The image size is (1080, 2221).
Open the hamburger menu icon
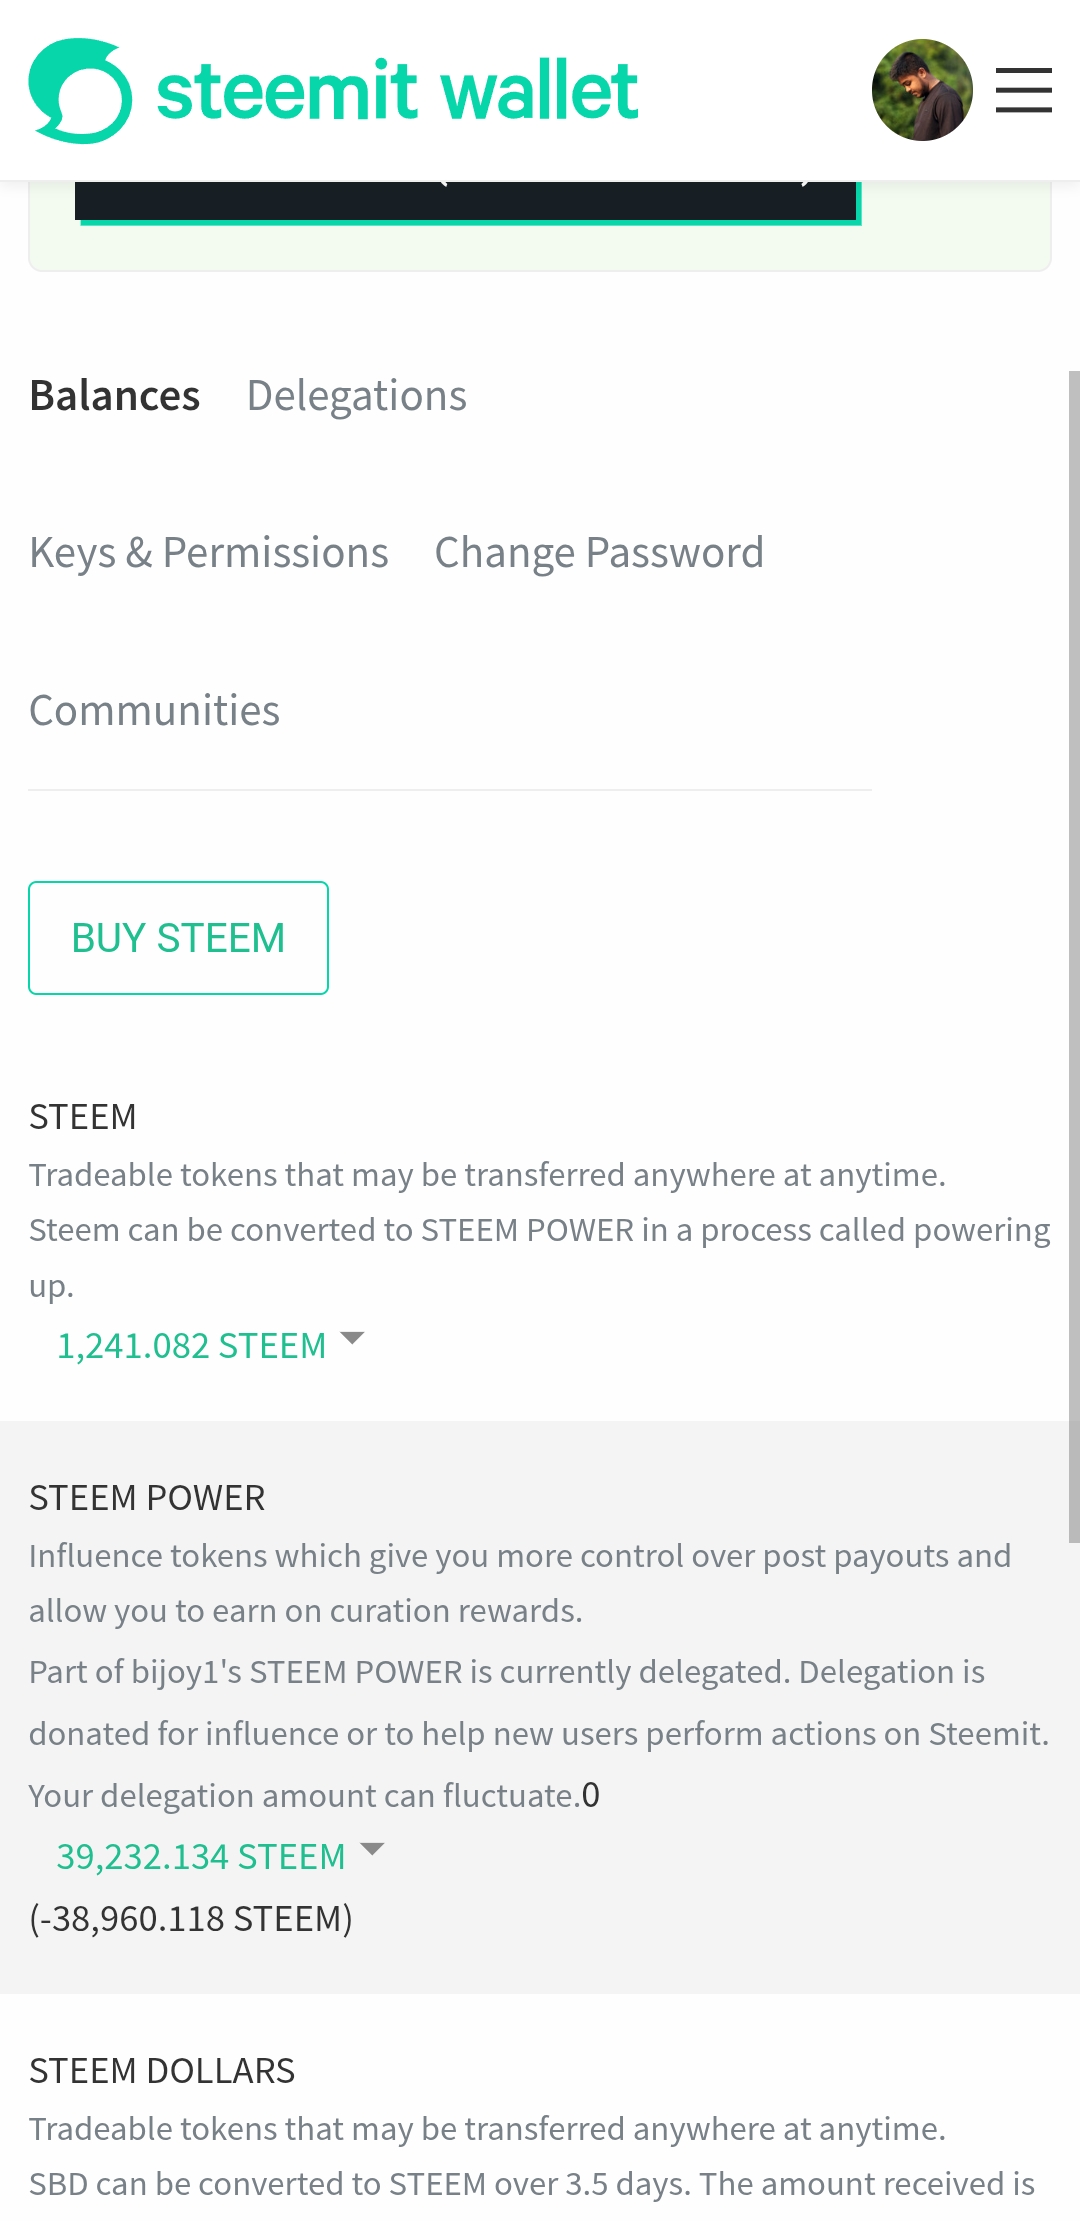(1023, 90)
